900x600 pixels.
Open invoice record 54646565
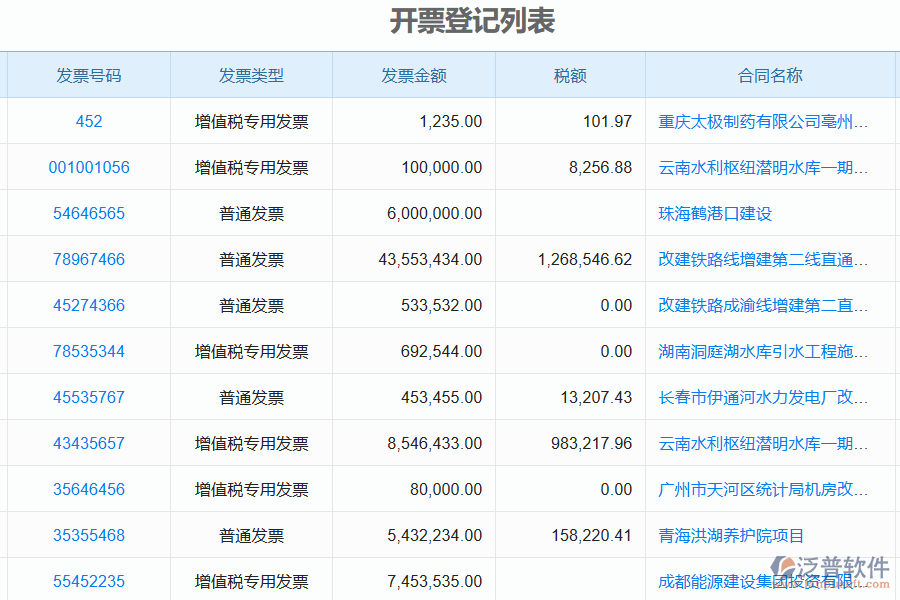pos(89,213)
